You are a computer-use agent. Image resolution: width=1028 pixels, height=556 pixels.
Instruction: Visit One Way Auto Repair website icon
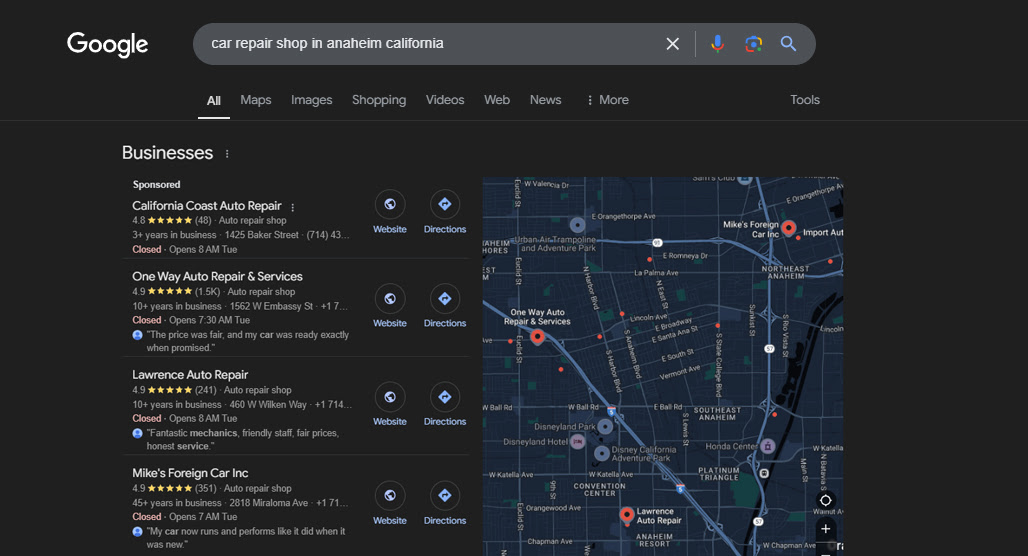389,298
